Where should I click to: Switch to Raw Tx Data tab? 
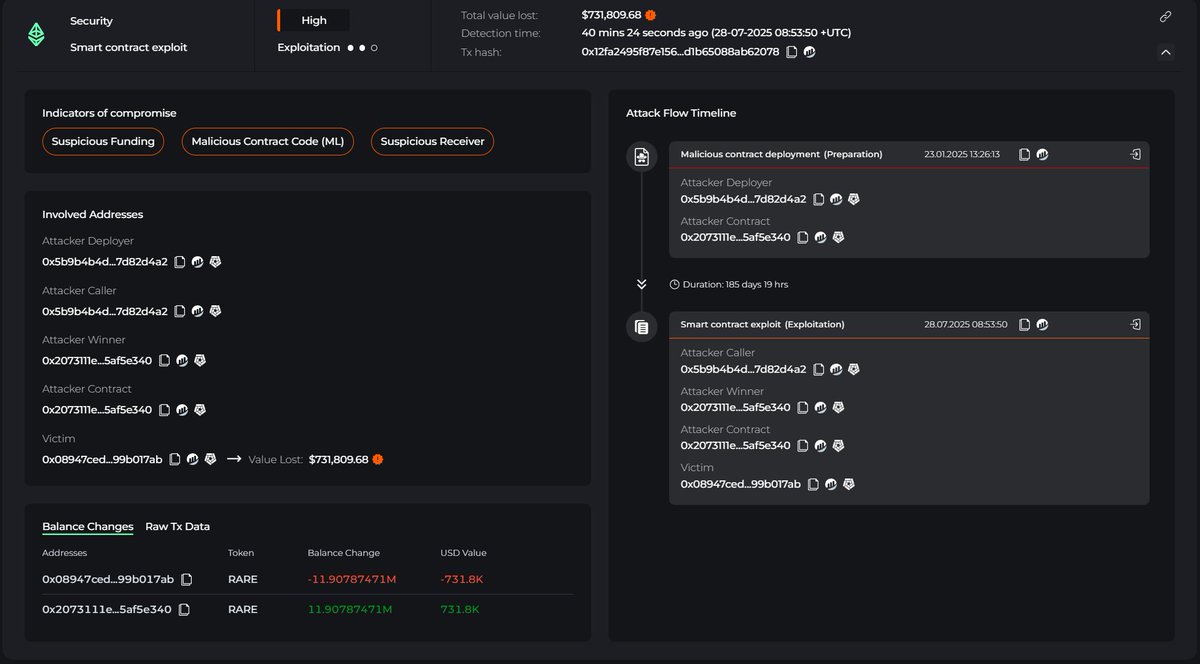click(177, 526)
